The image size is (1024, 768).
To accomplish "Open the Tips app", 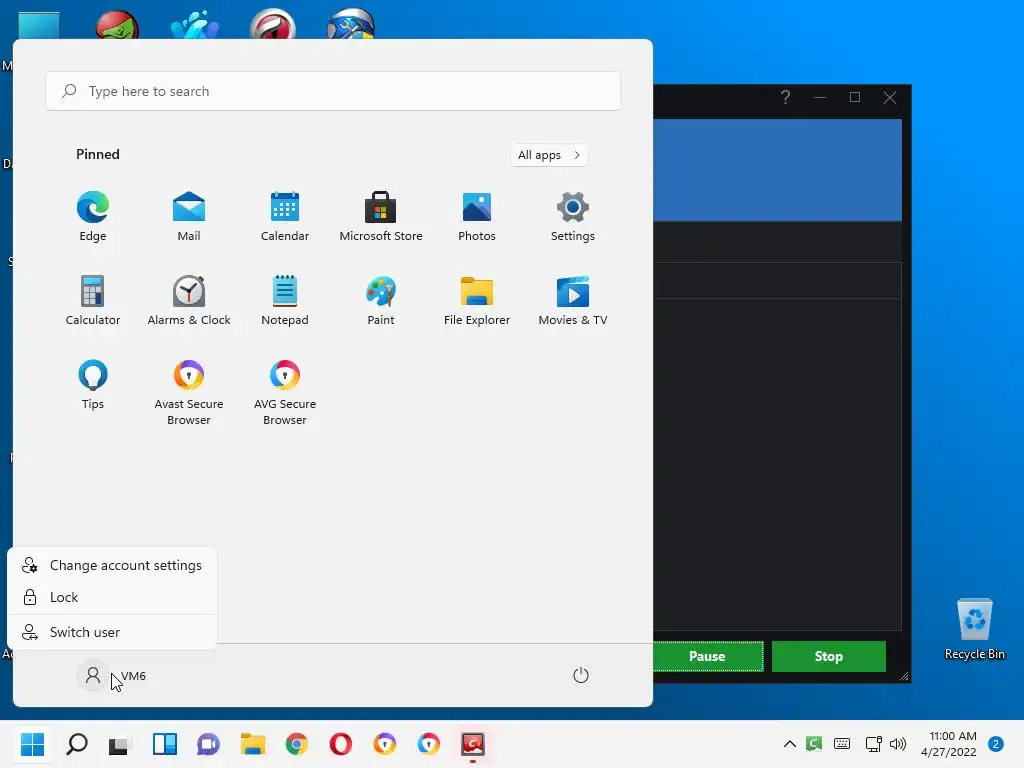I will [x=93, y=384].
